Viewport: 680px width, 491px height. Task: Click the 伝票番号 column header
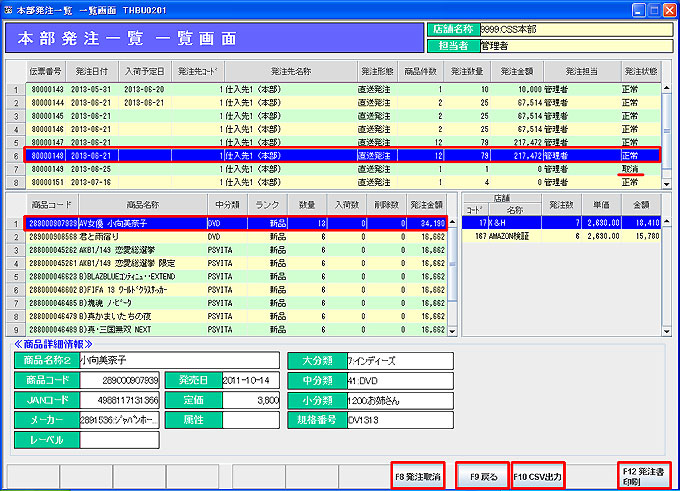tap(46, 71)
